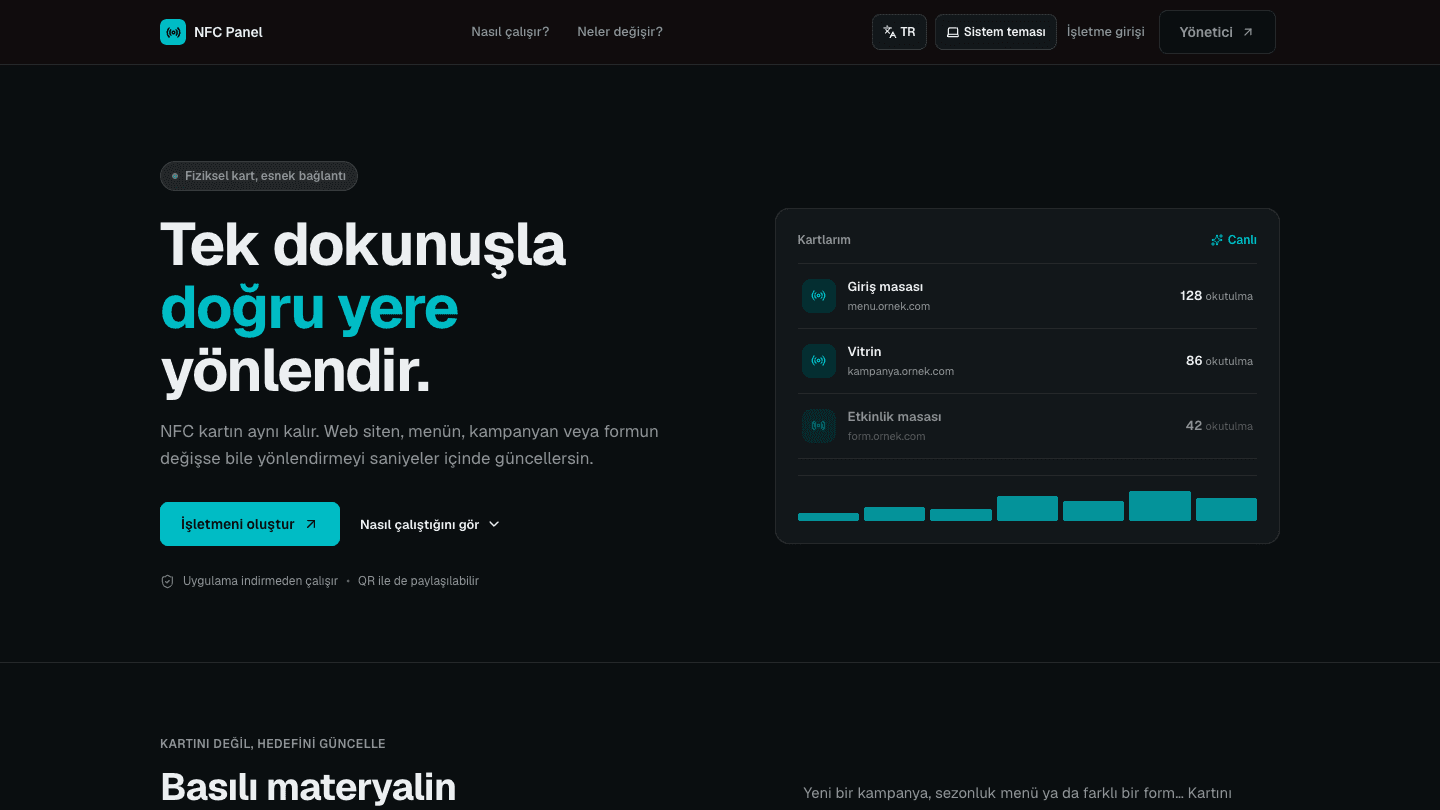
Task: Open the Sistem teması theme selector
Action: click(x=996, y=32)
